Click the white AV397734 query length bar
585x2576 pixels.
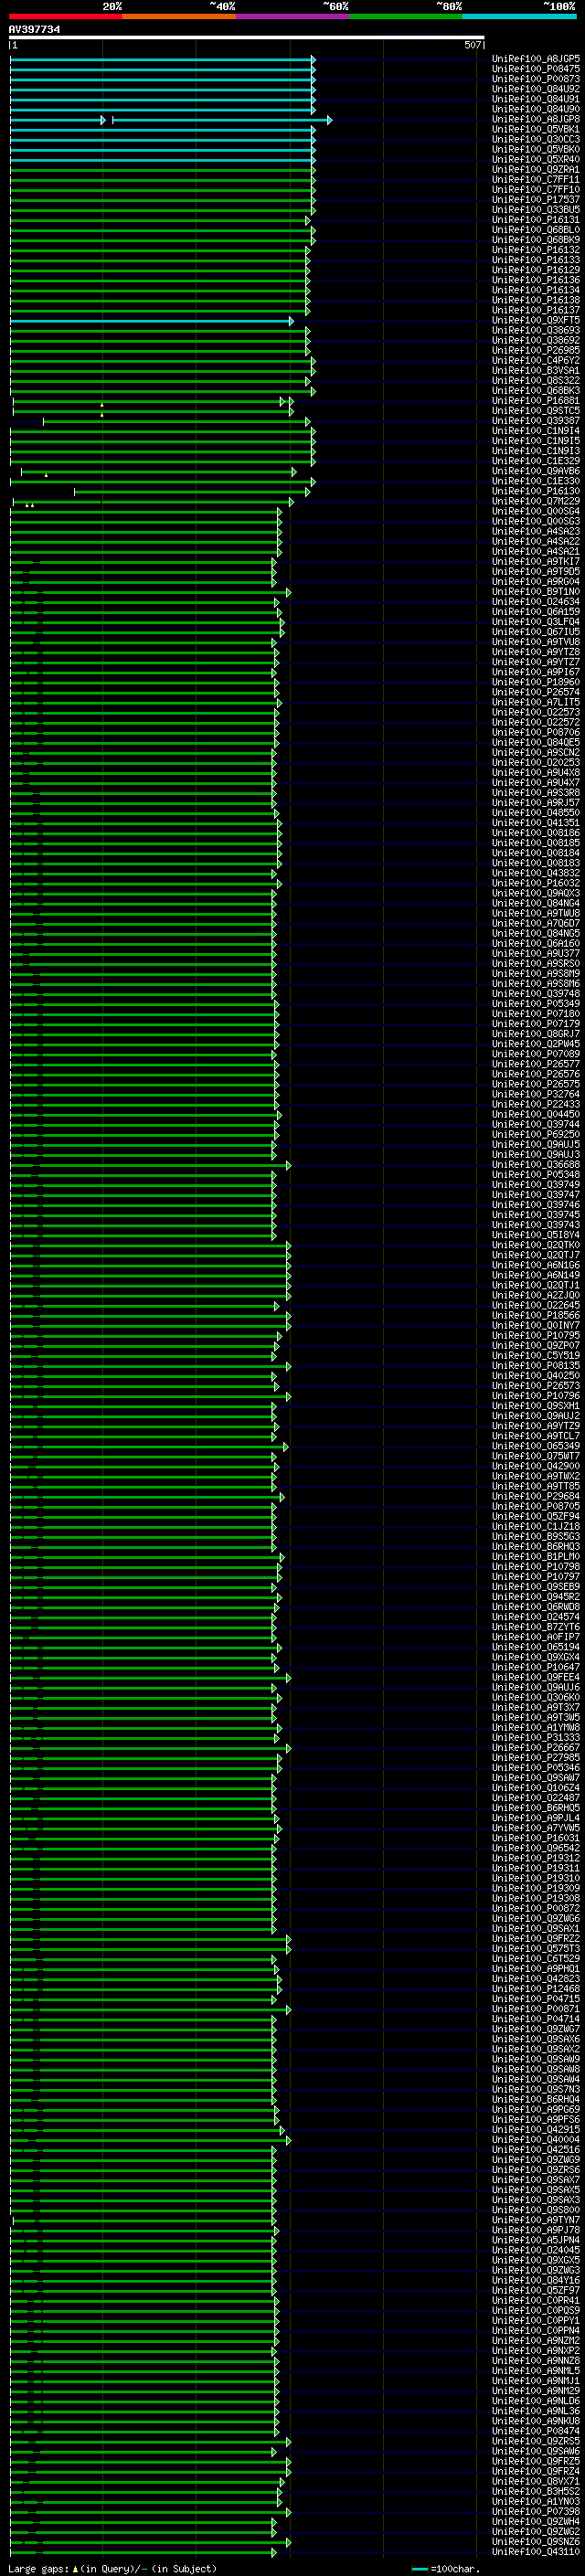tap(246, 38)
